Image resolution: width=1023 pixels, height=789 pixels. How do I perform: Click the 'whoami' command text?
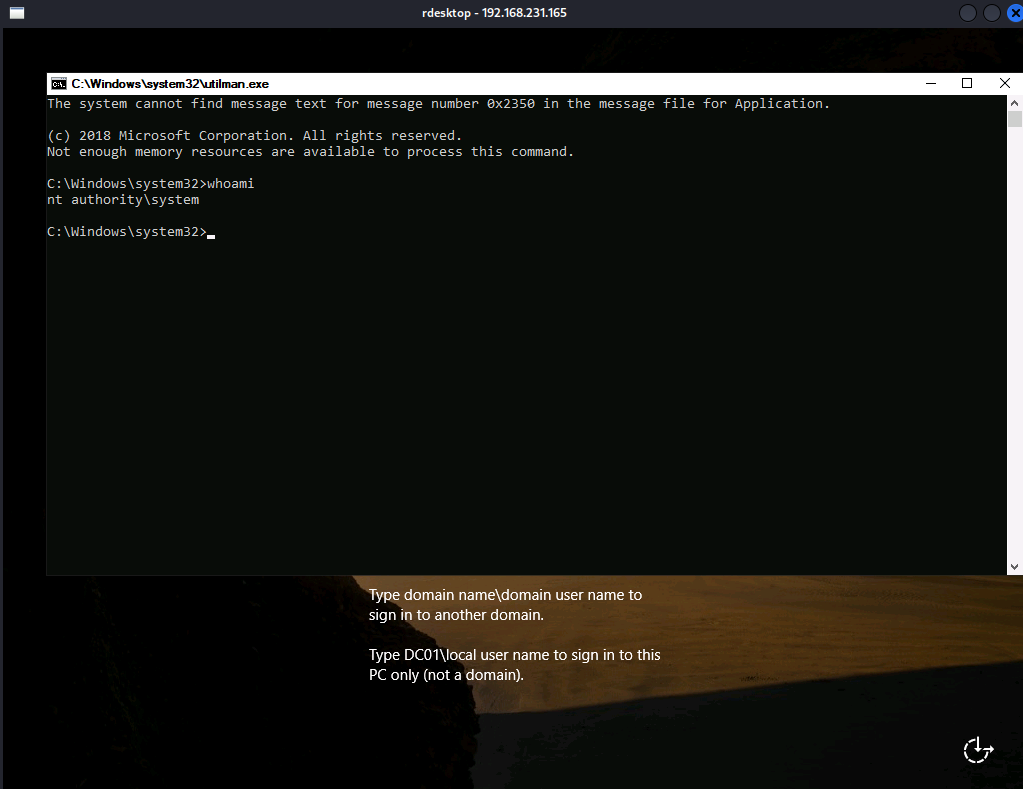click(231, 184)
